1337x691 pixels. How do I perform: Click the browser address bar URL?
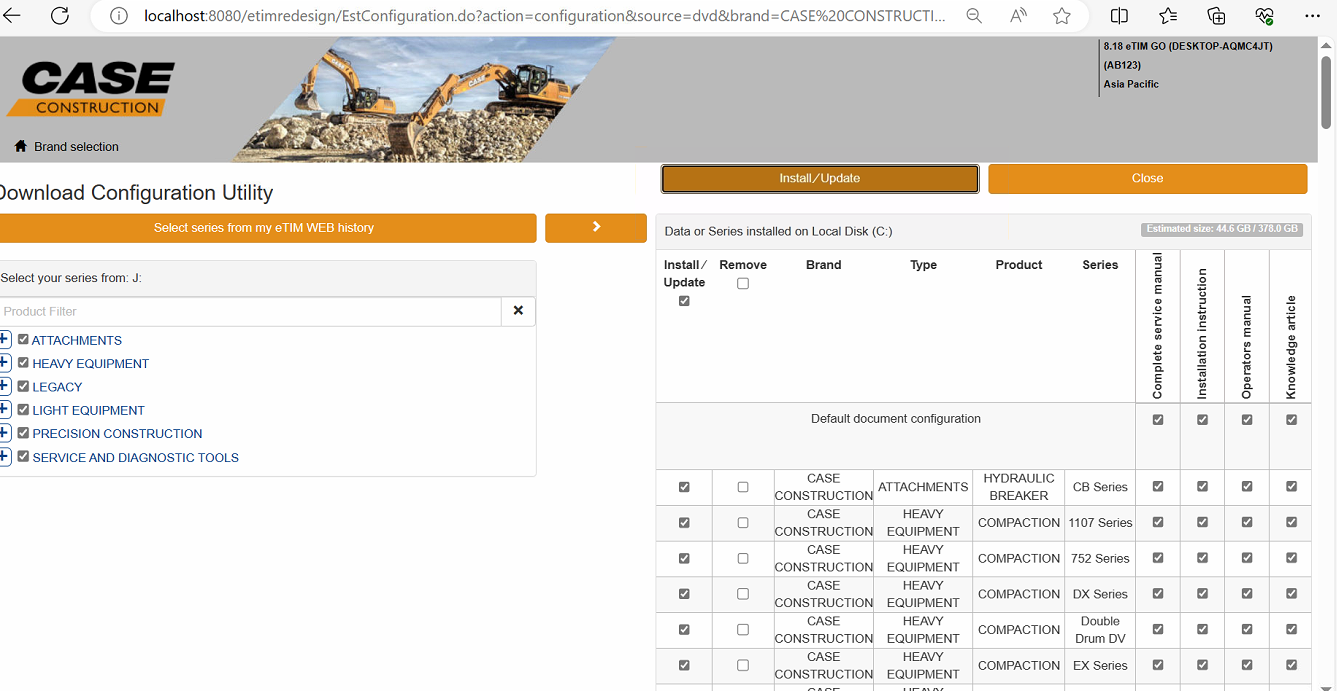click(543, 16)
